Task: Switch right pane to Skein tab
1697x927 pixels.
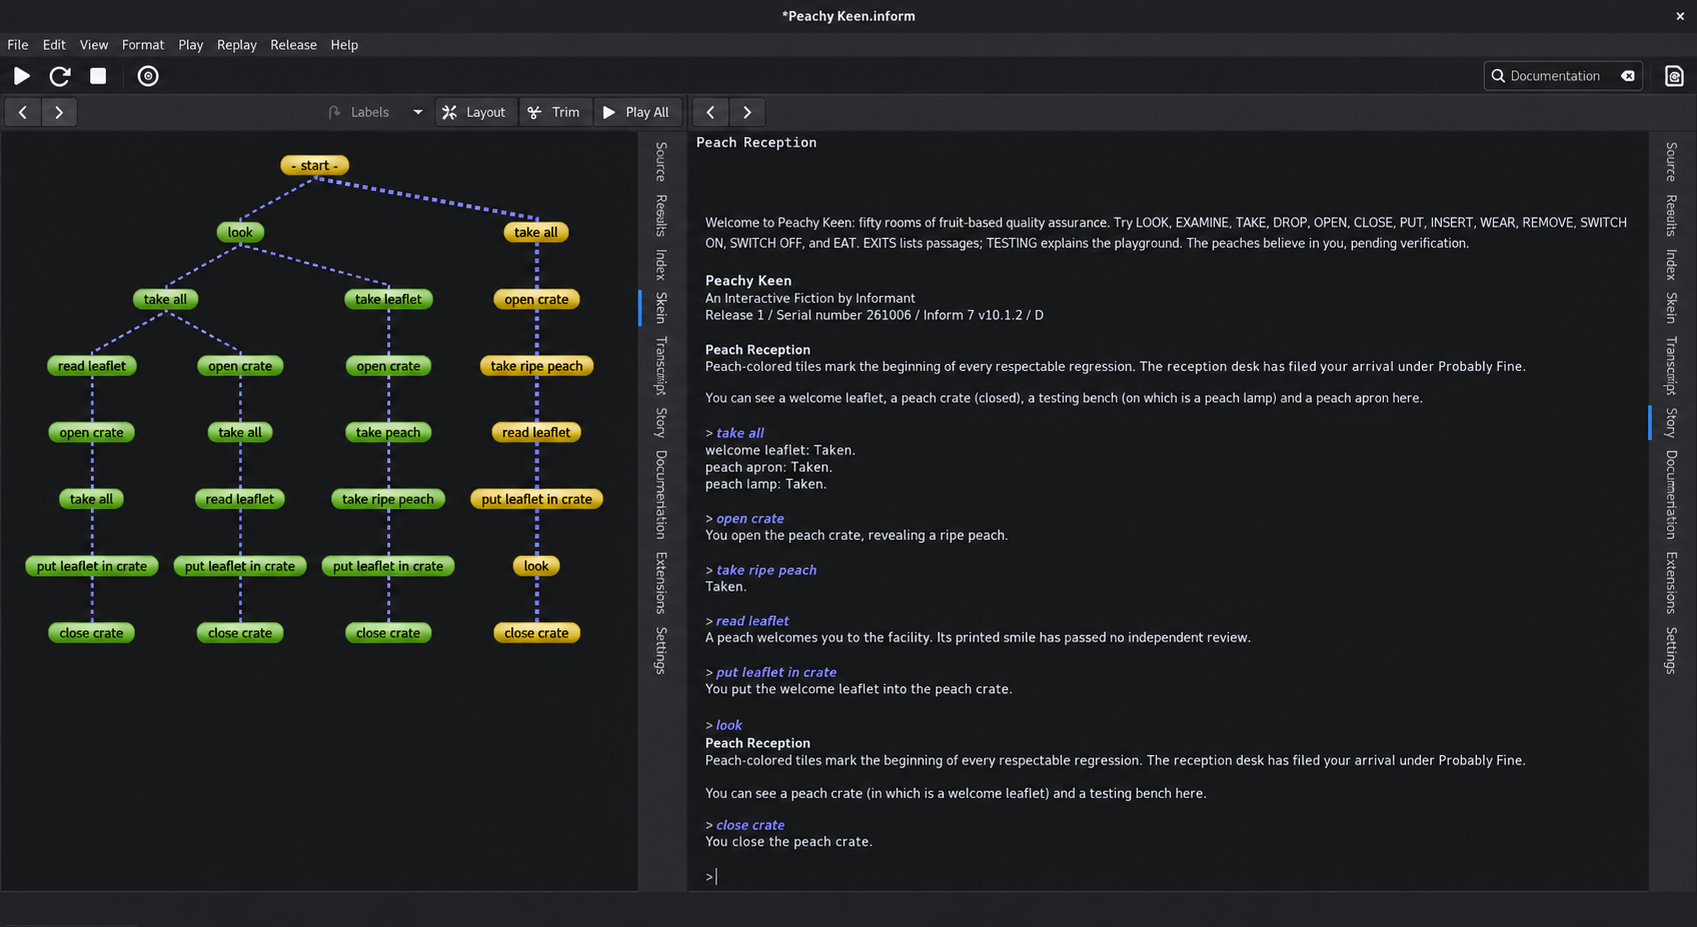Action: tap(1671, 308)
